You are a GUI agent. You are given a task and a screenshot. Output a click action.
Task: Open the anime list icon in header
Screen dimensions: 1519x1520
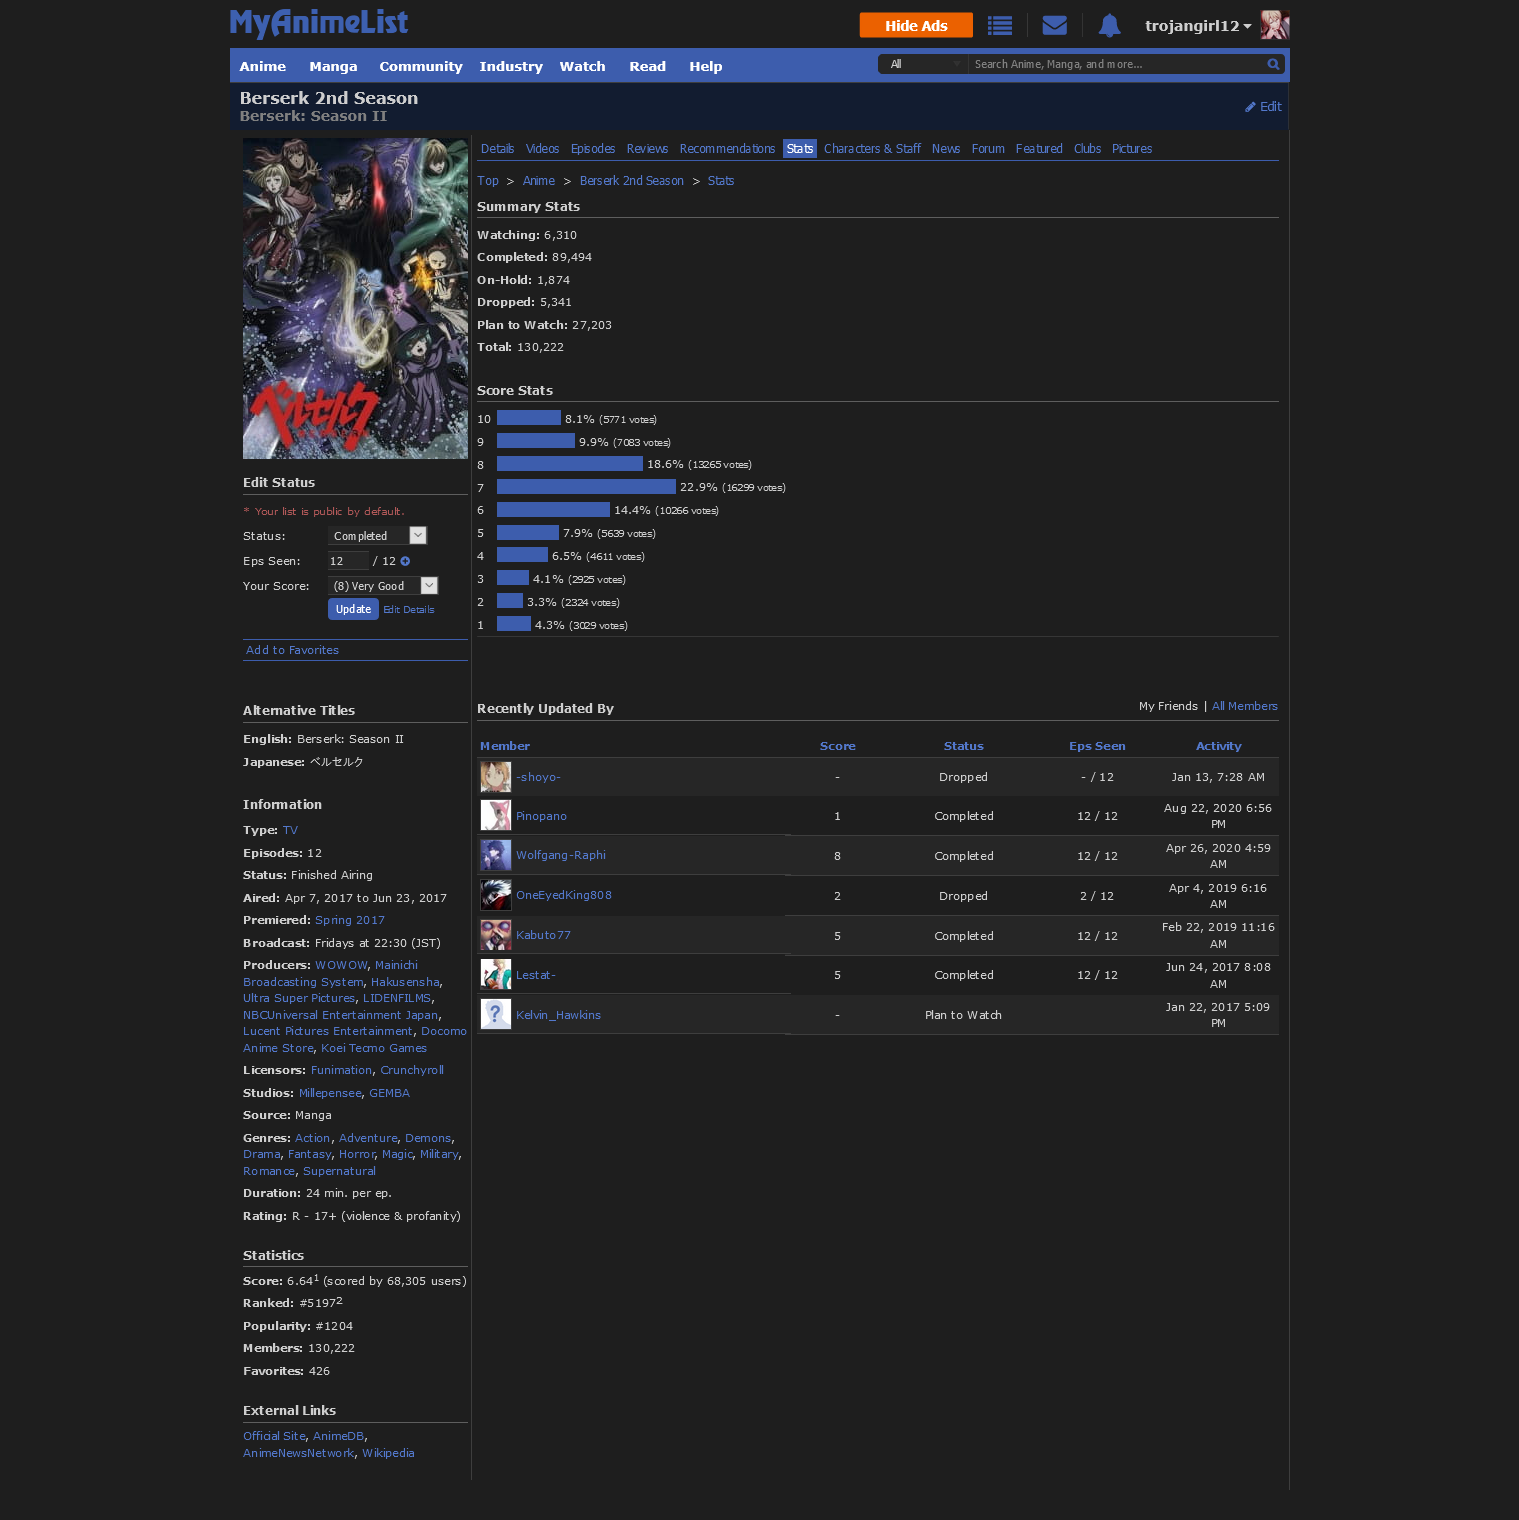1000,25
